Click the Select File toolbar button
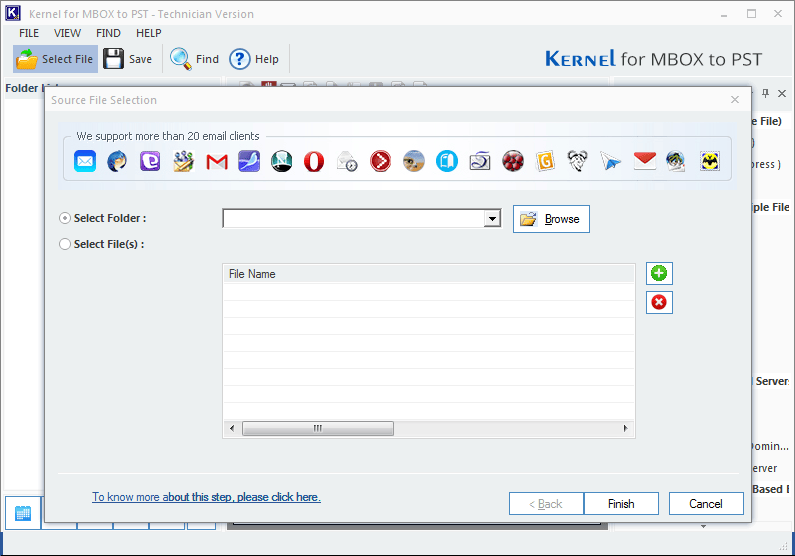Image resolution: width=795 pixels, height=556 pixels. click(55, 59)
